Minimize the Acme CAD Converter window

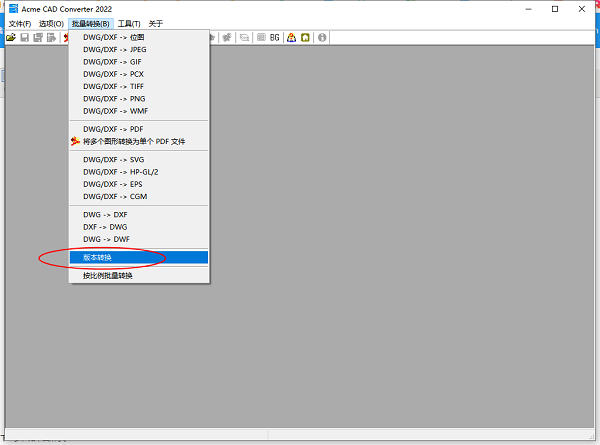(x=528, y=9)
